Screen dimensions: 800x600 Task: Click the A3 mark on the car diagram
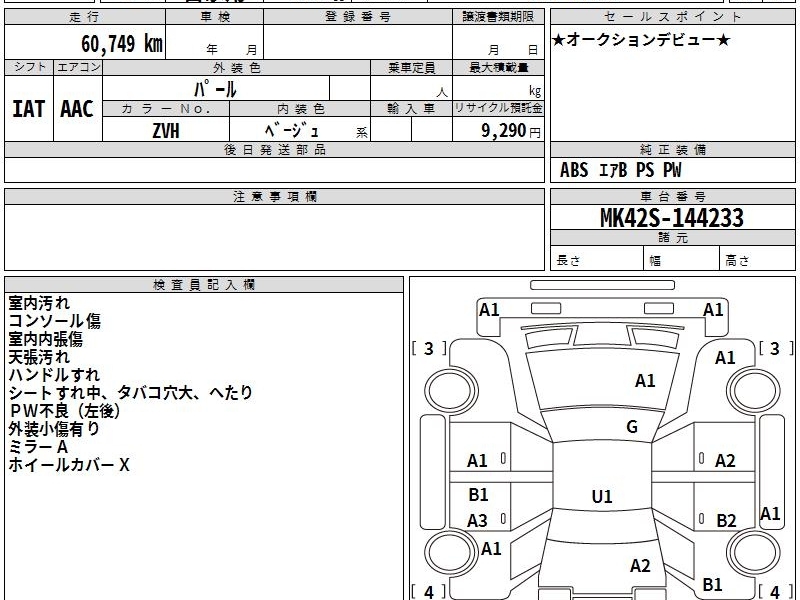click(x=478, y=521)
